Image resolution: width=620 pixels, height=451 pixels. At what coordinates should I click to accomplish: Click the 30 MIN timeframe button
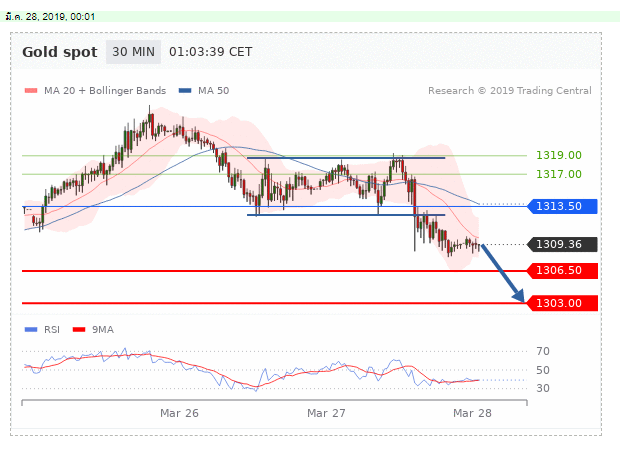tap(133, 52)
